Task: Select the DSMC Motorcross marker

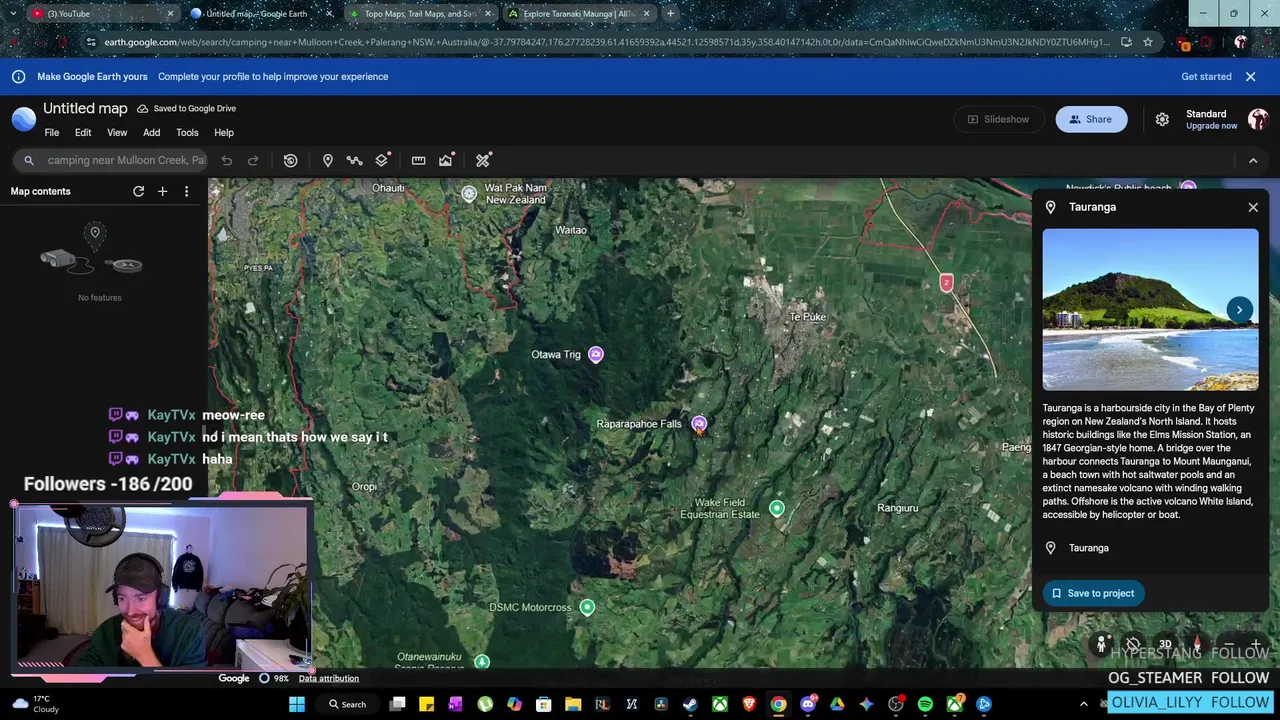Action: click(x=587, y=607)
